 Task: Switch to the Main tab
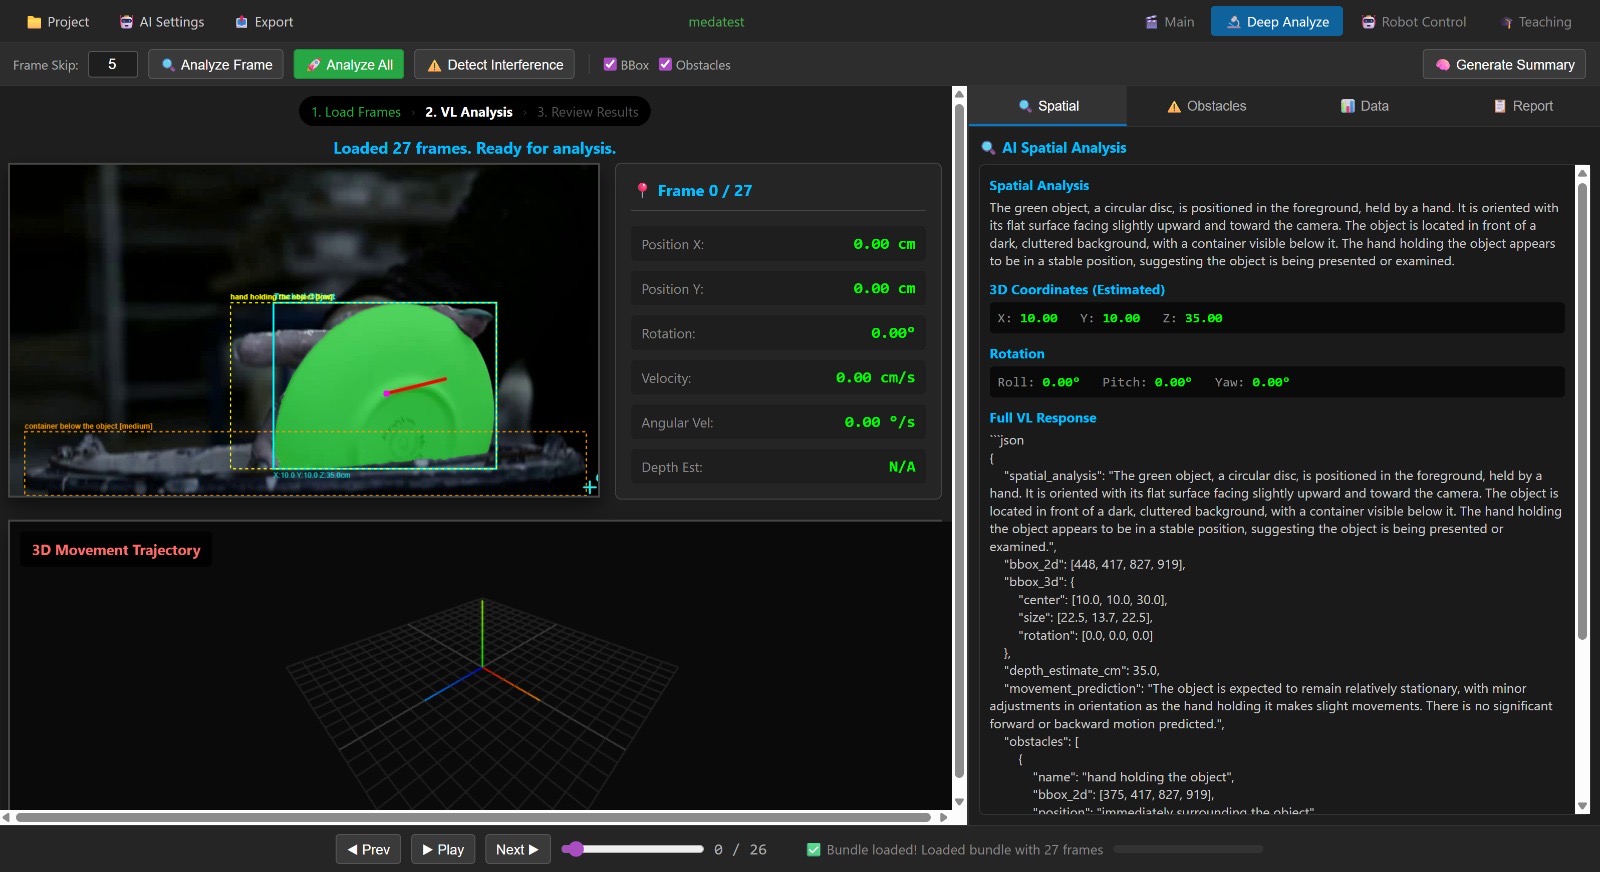(1170, 22)
